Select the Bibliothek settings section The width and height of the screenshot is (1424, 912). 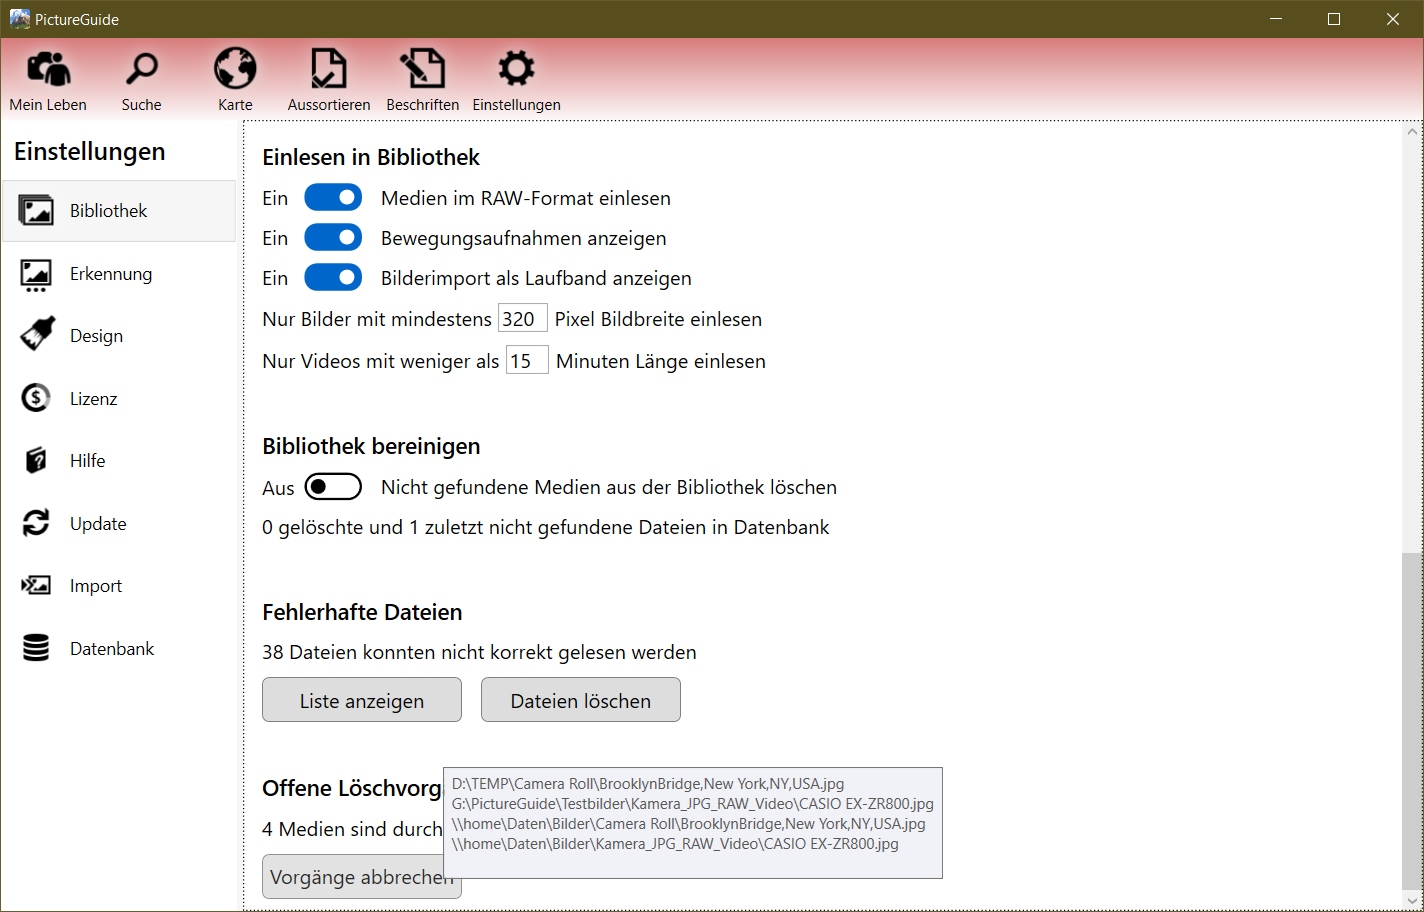coord(119,211)
